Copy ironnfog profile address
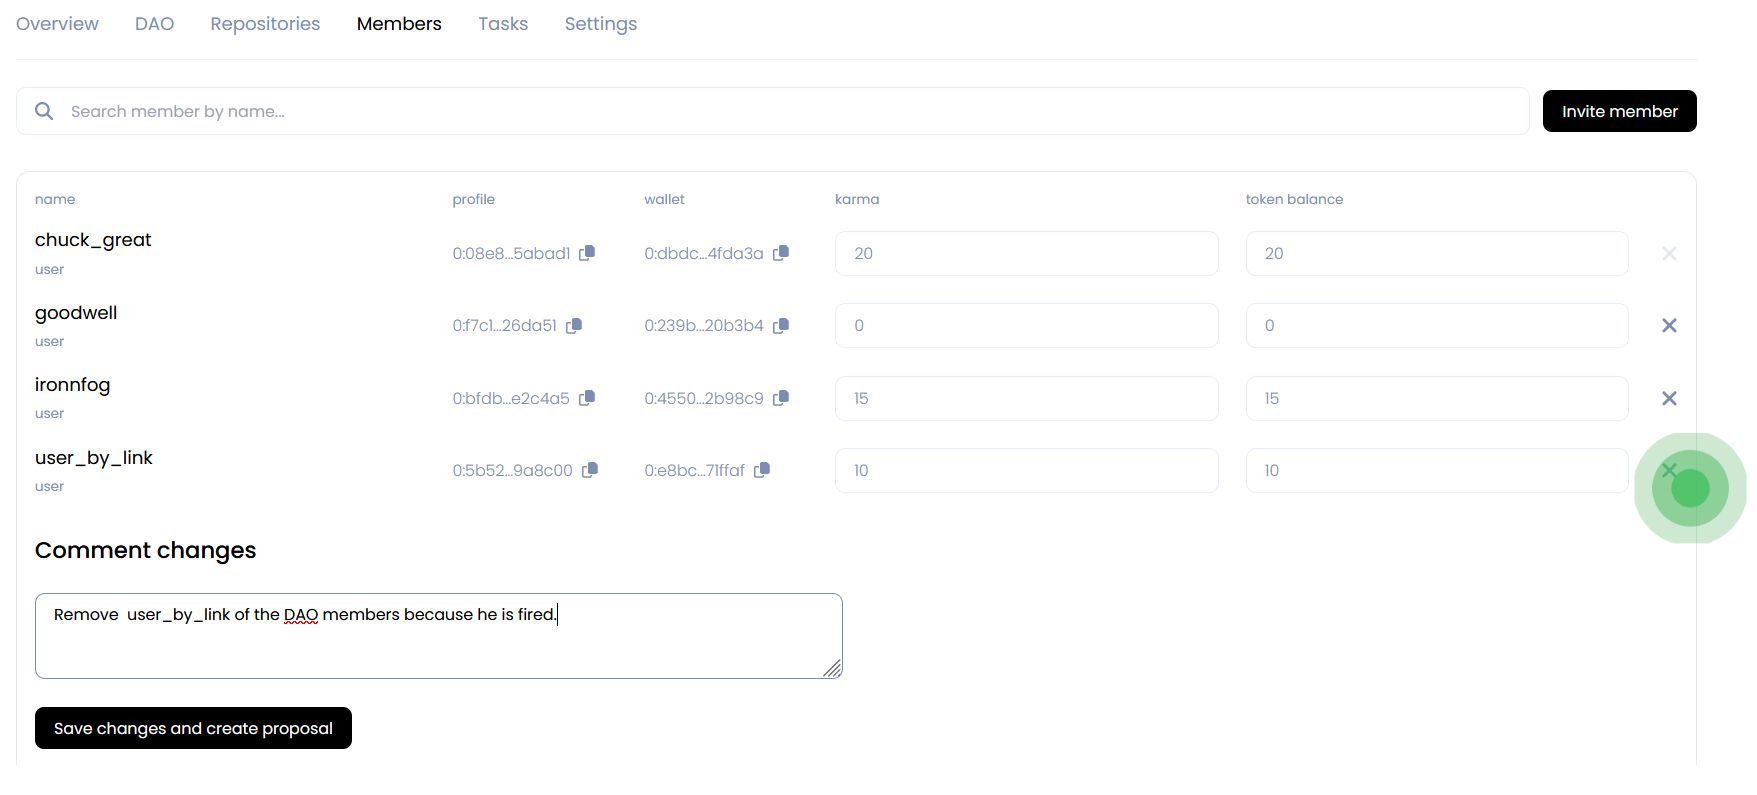1757x795 pixels. pyautogui.click(x=587, y=398)
